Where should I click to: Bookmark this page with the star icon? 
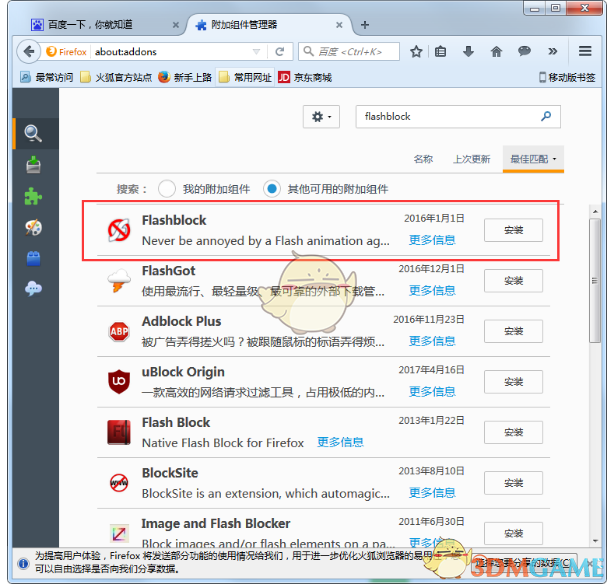(416, 51)
